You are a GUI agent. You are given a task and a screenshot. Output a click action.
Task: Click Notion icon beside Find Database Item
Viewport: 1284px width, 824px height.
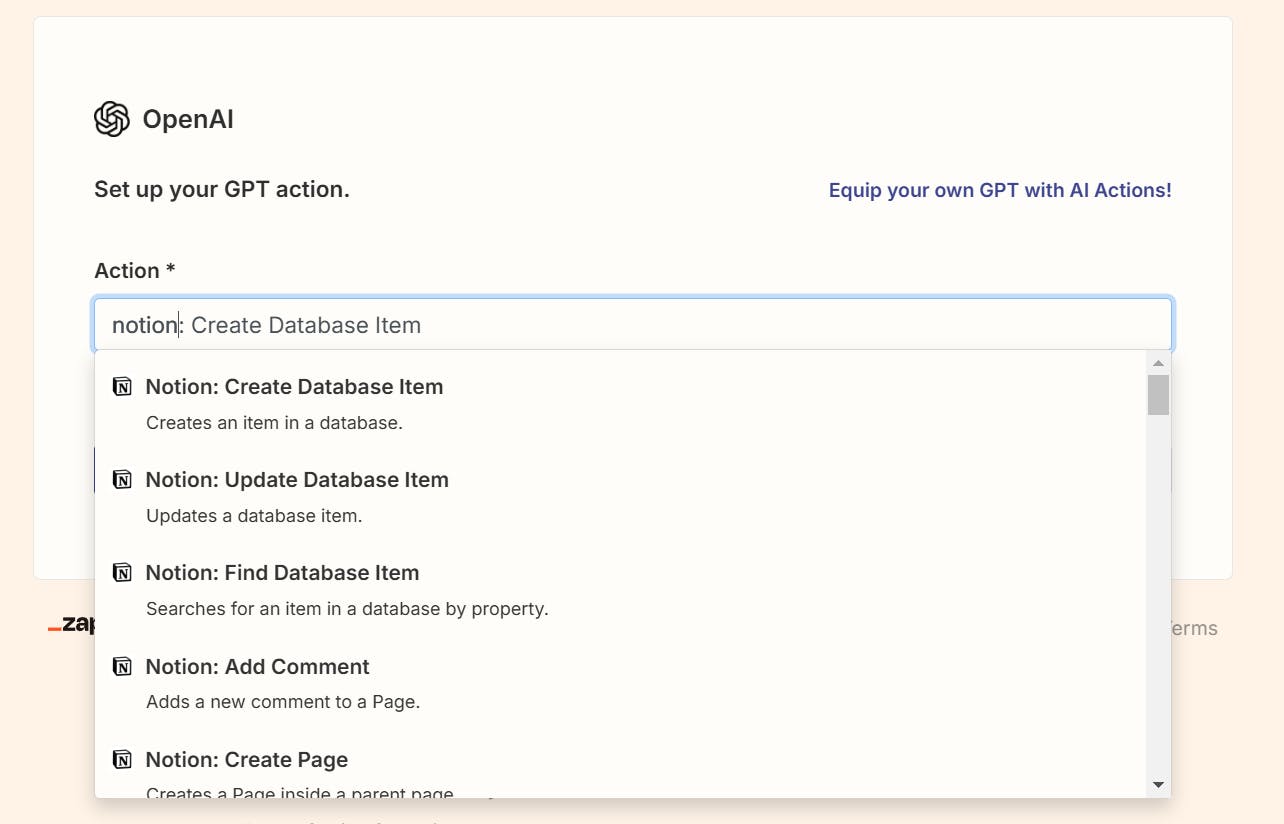point(122,573)
